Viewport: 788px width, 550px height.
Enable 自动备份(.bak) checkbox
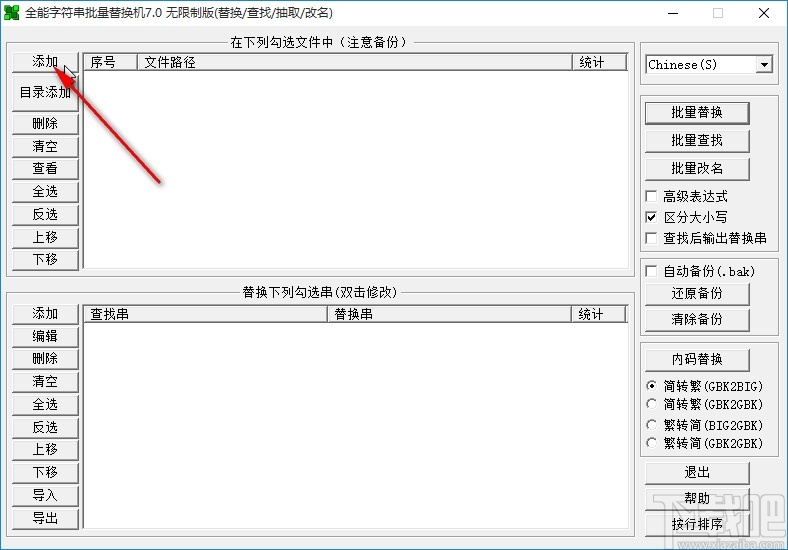click(x=651, y=271)
